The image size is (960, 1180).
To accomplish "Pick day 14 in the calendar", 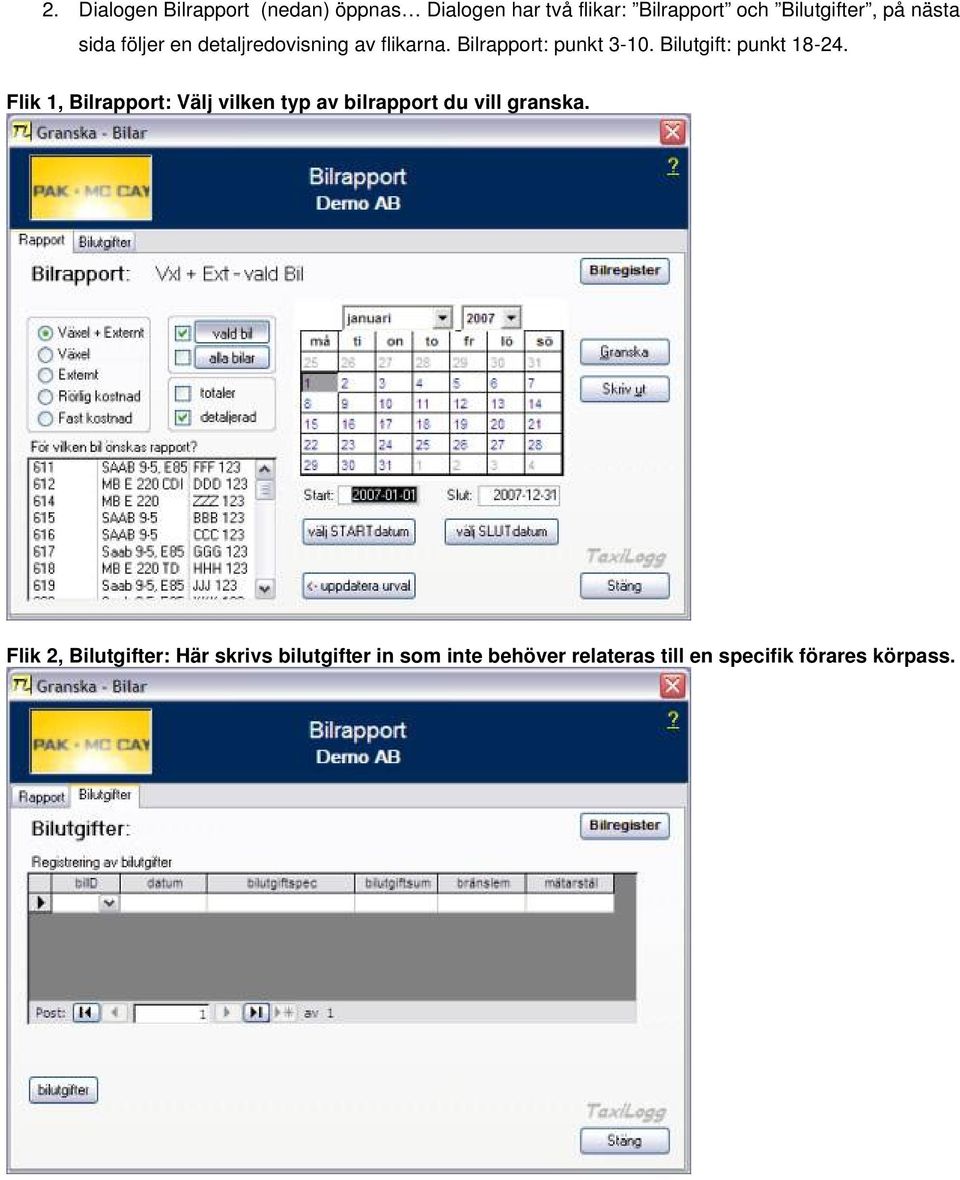I will coord(543,404).
